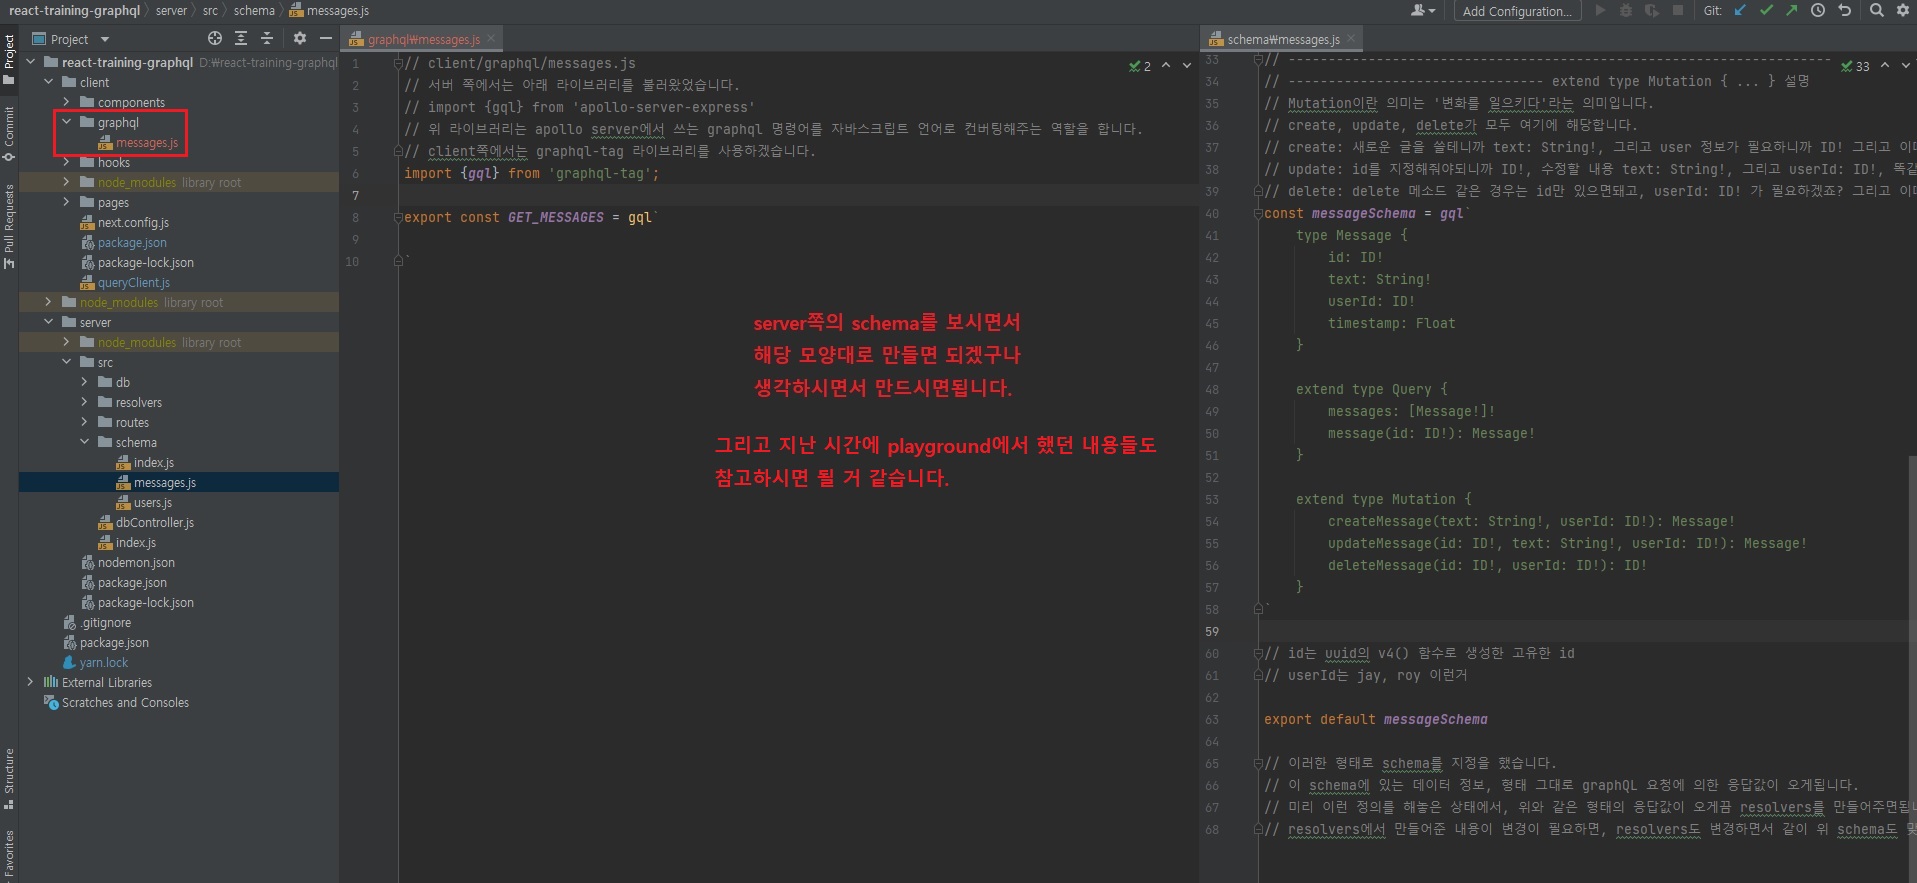Toggle the Structure tool window
Image resolution: width=1917 pixels, height=883 pixels.
pyautogui.click(x=9, y=777)
